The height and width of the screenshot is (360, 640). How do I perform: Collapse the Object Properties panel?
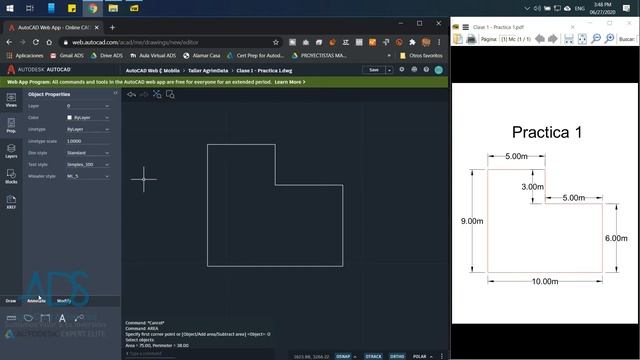coord(115,93)
